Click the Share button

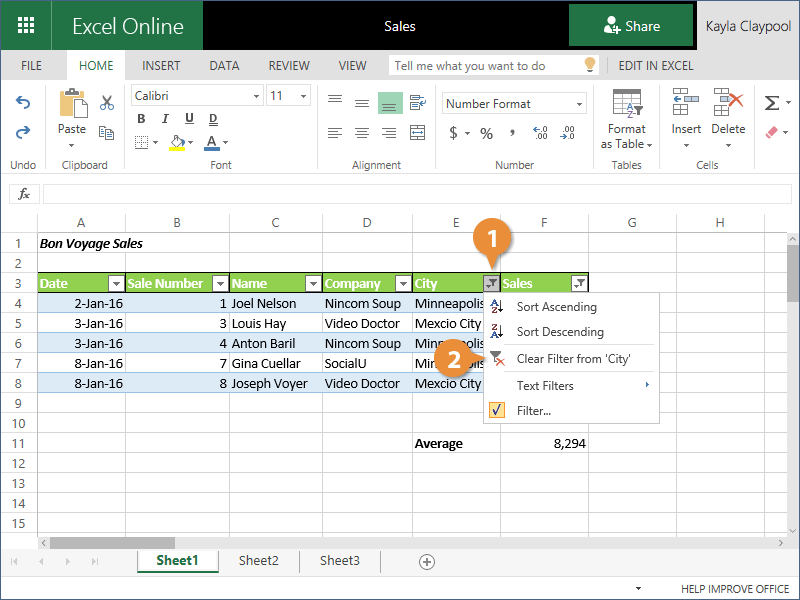pyautogui.click(x=631, y=26)
